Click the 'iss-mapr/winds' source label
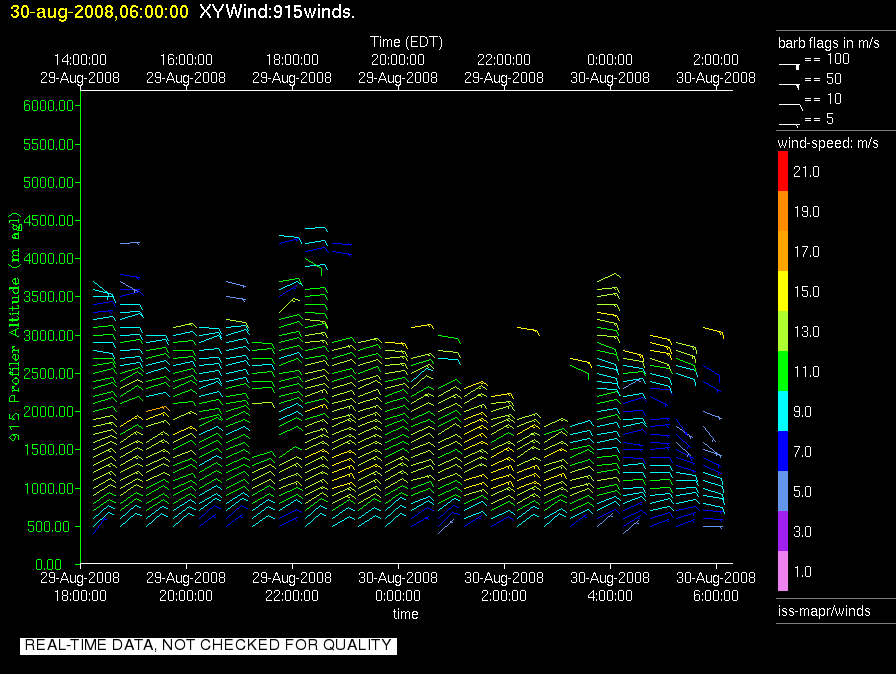Screen dimensions: 896x674 824,611
